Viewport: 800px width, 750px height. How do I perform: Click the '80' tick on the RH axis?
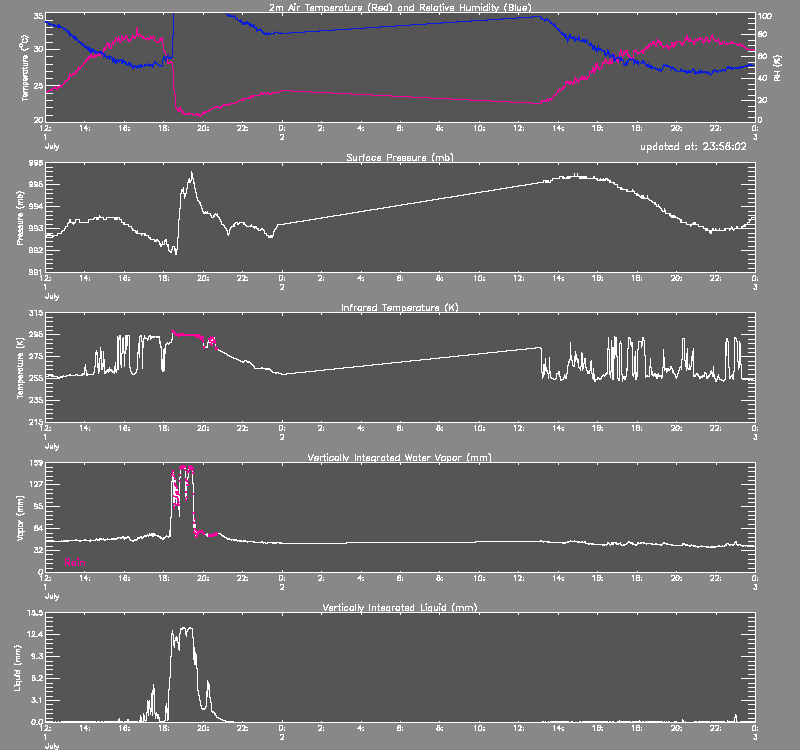(762, 35)
